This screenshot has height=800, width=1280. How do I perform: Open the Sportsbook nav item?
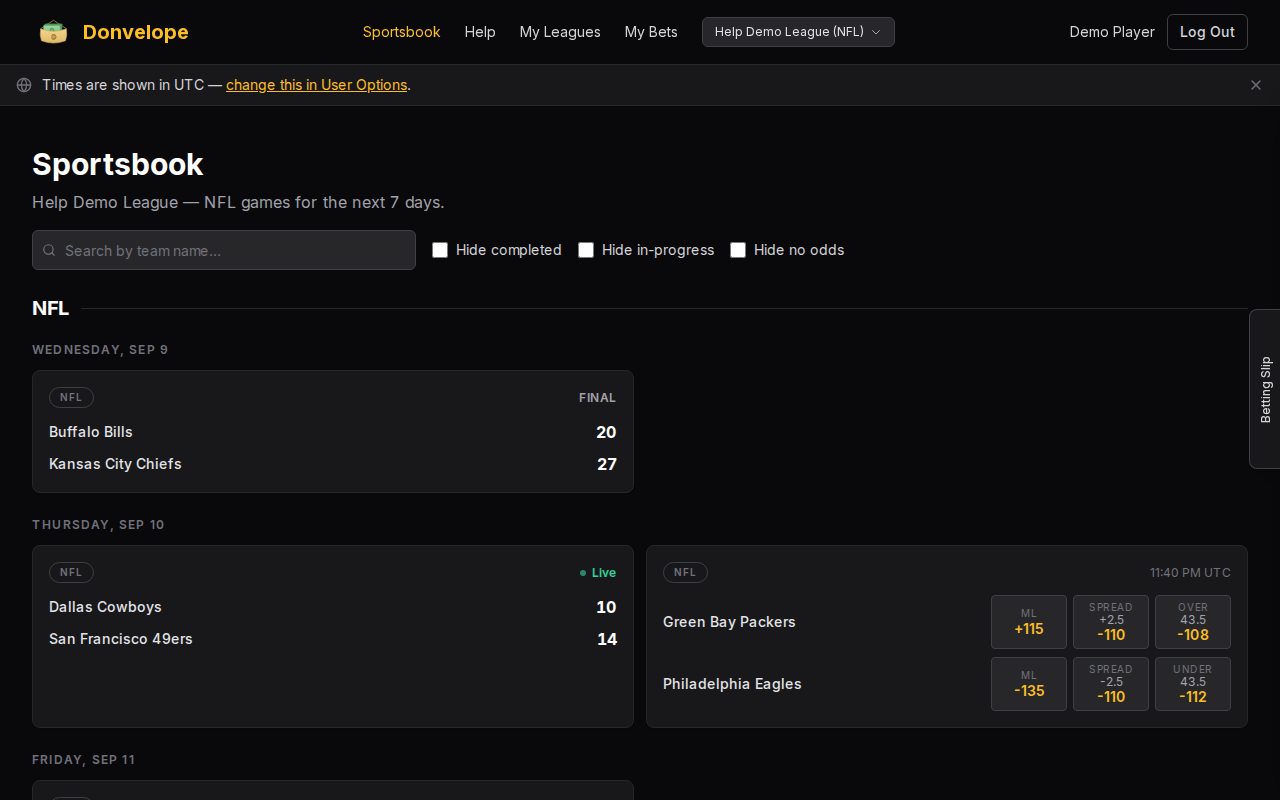(x=401, y=32)
